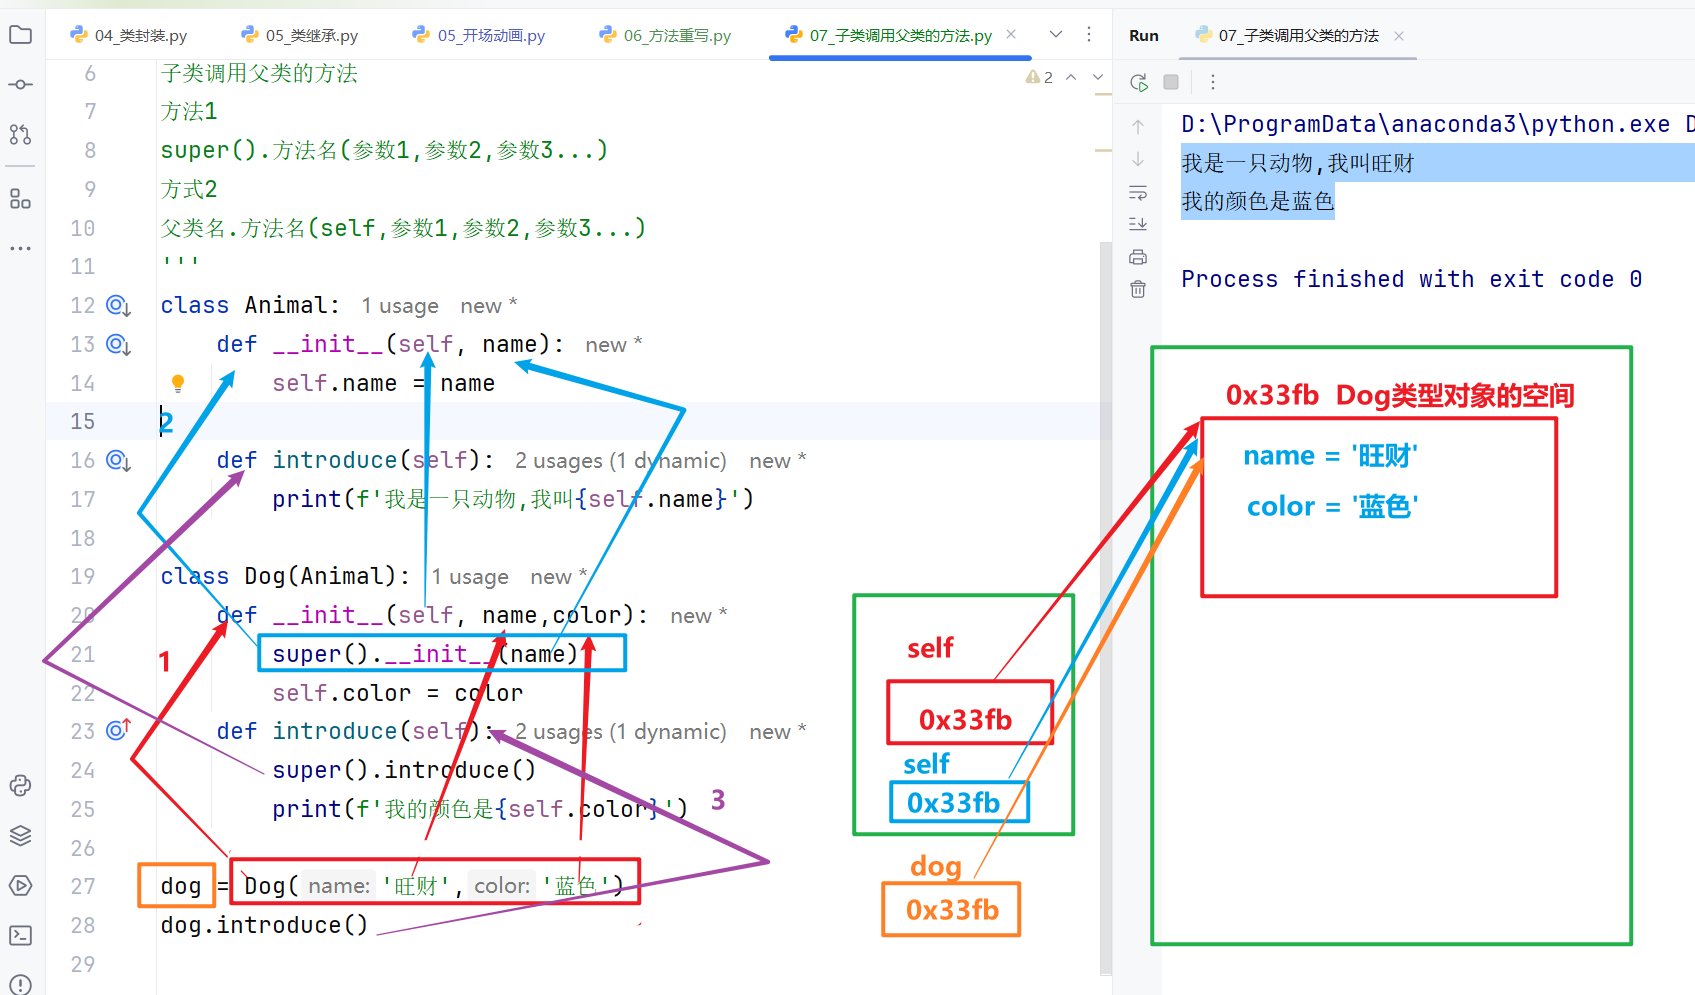Click the Print output icon
This screenshot has width=1695, height=995.
coord(1138,257)
